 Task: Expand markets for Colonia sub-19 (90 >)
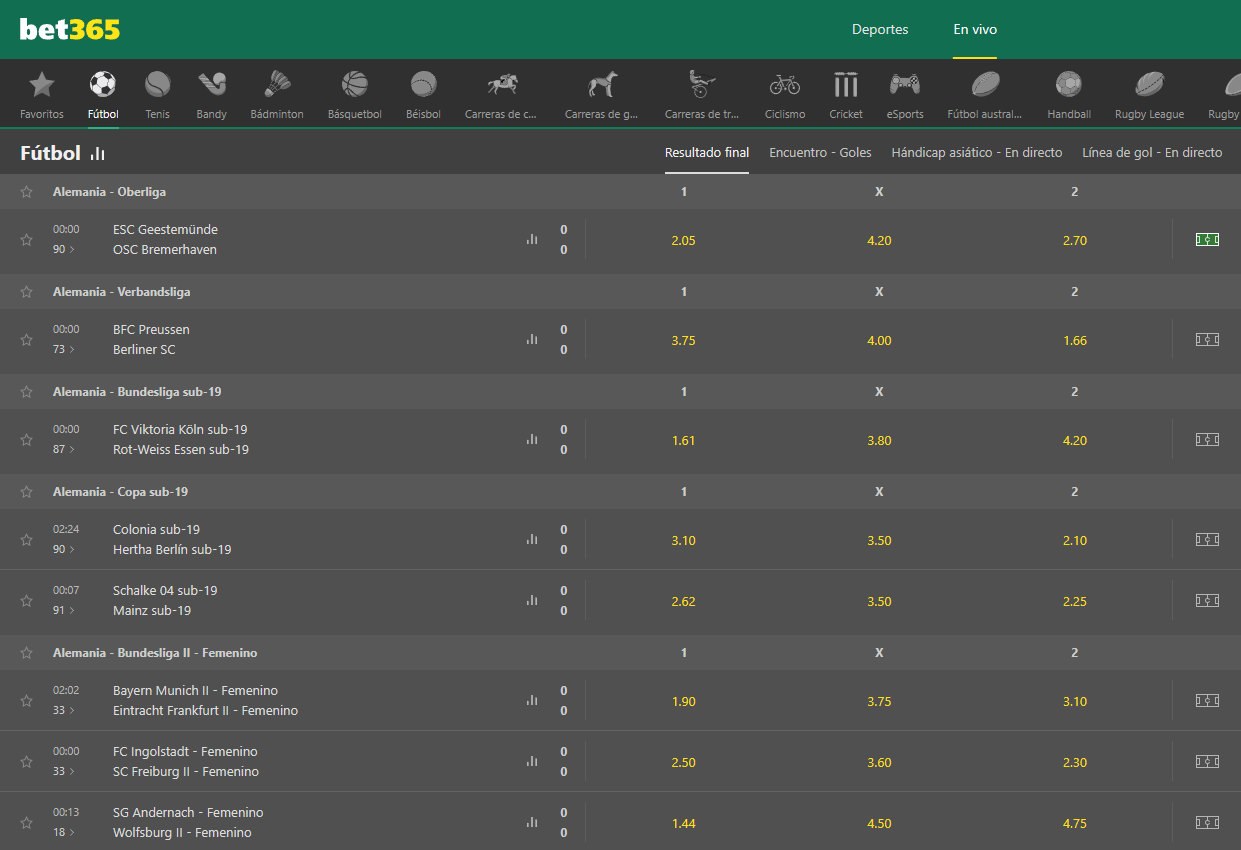64,549
